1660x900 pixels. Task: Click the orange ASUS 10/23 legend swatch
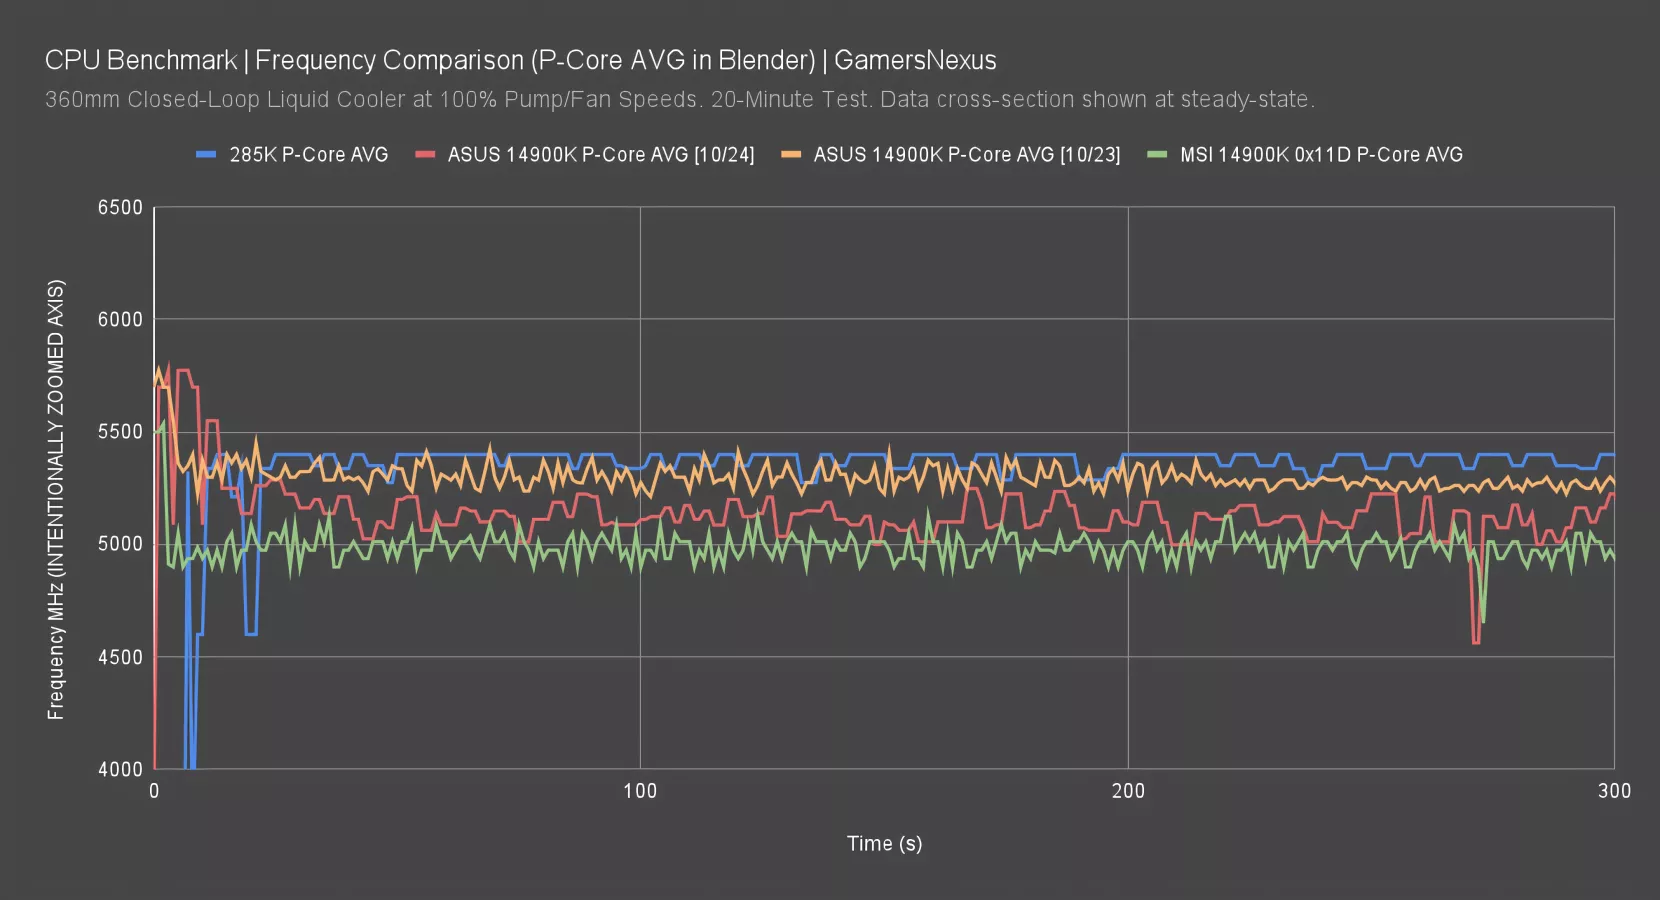tap(791, 155)
